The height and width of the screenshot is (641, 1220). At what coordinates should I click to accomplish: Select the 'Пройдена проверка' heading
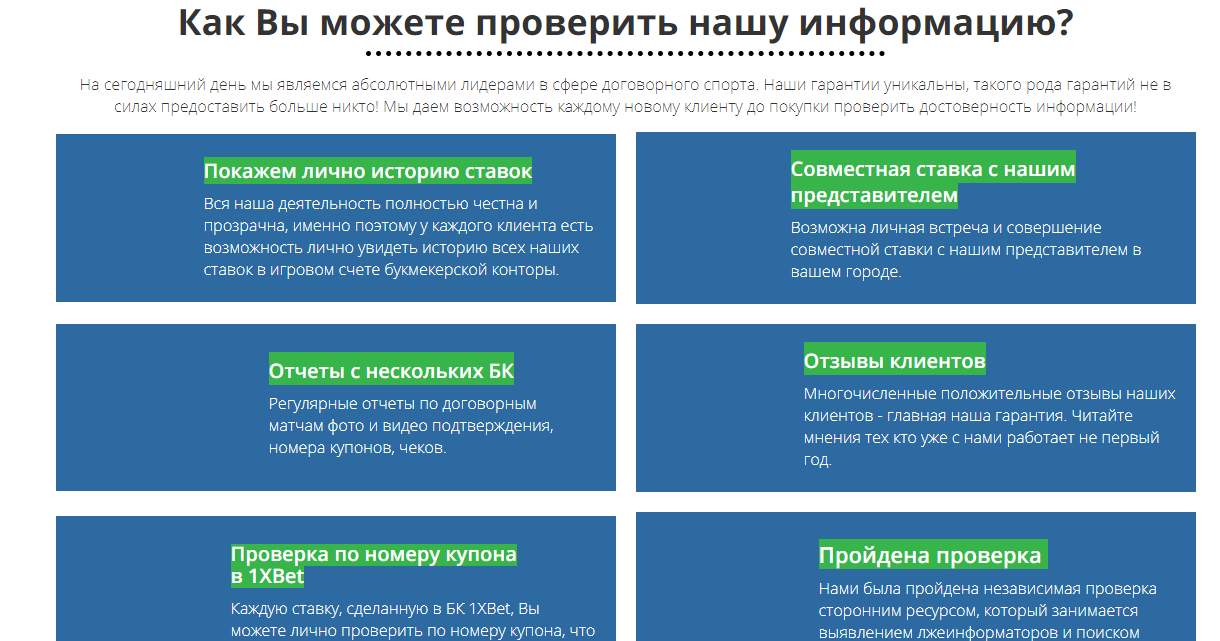(x=933, y=555)
